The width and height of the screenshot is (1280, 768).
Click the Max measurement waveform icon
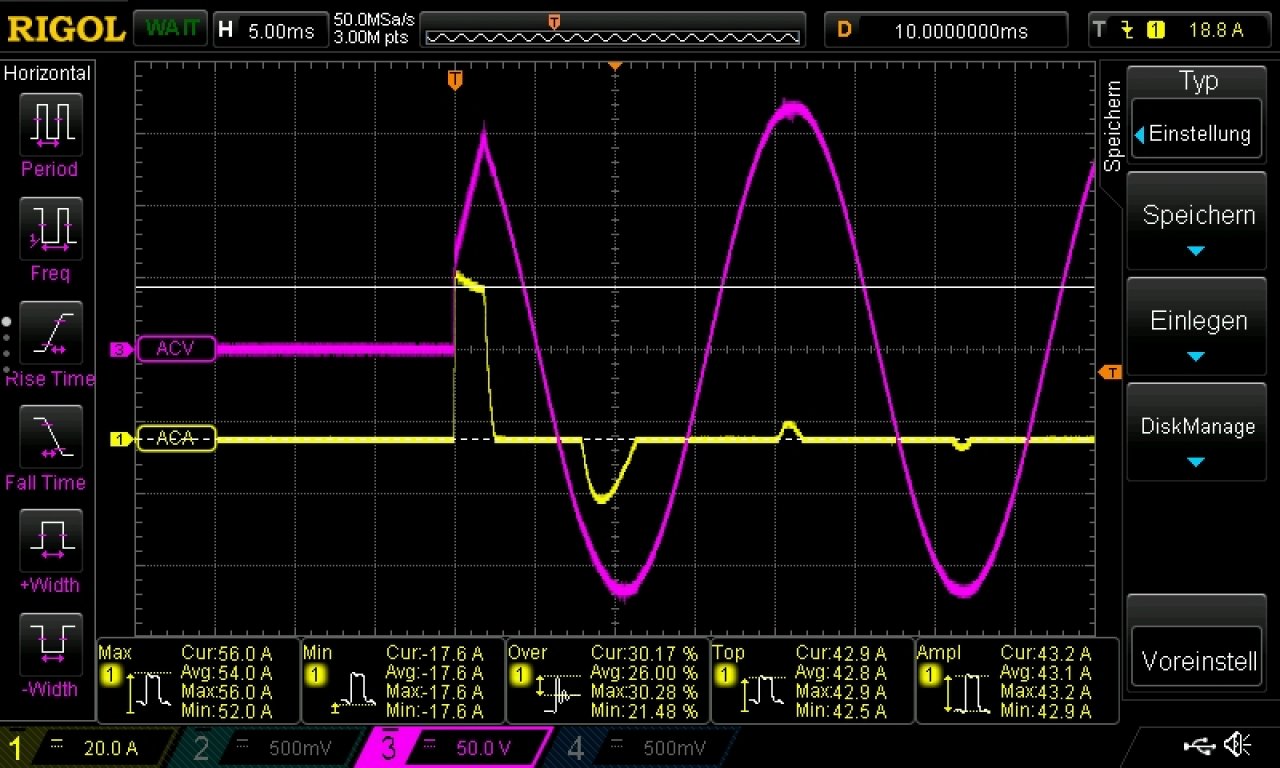click(x=150, y=693)
